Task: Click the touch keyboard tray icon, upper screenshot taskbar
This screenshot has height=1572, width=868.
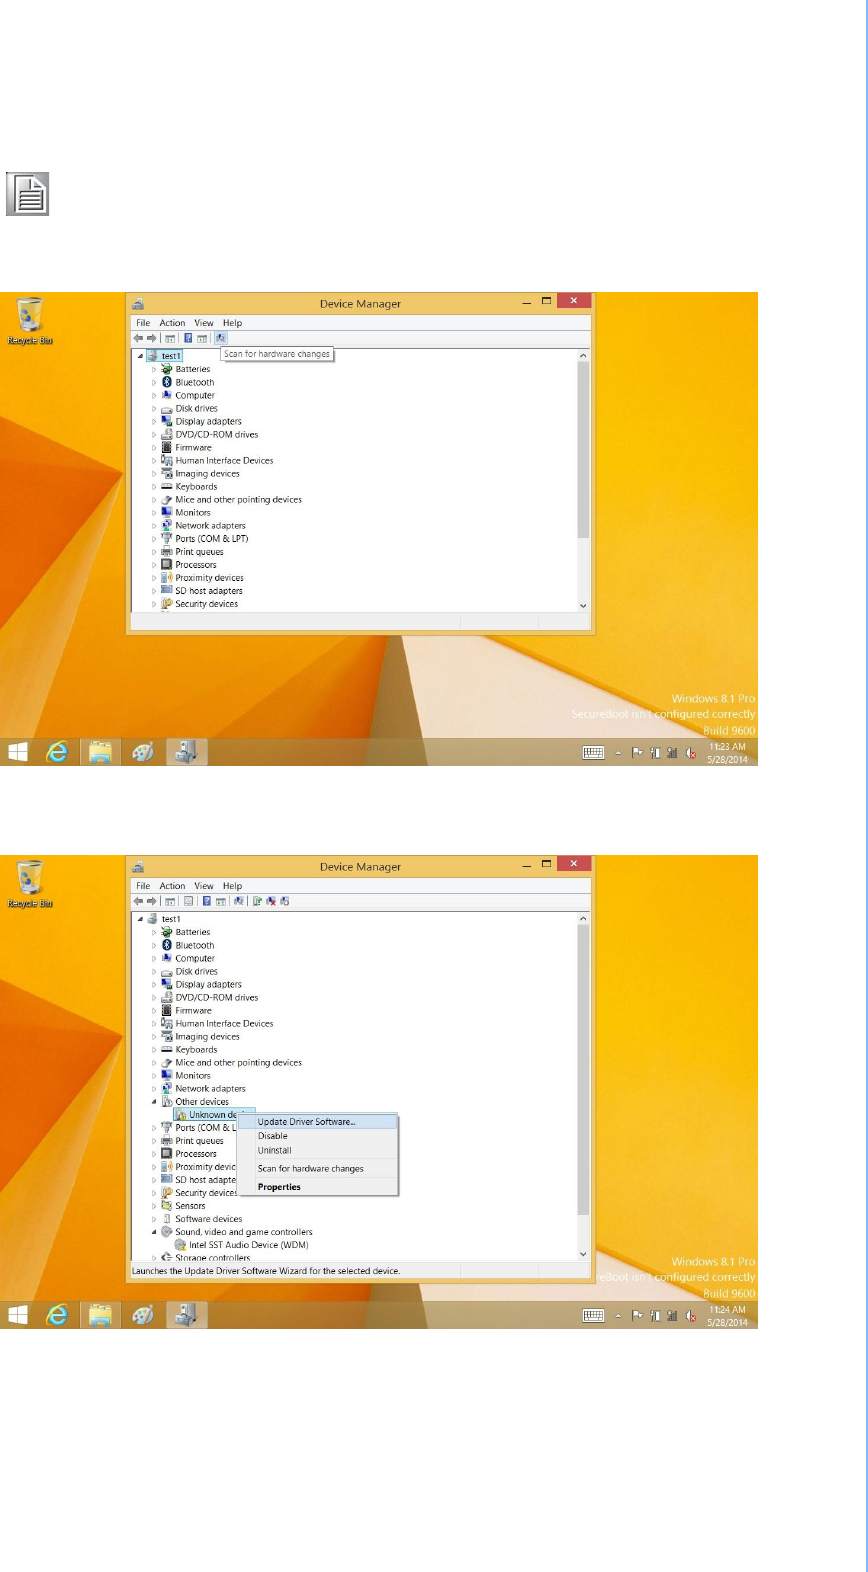Action: point(593,753)
